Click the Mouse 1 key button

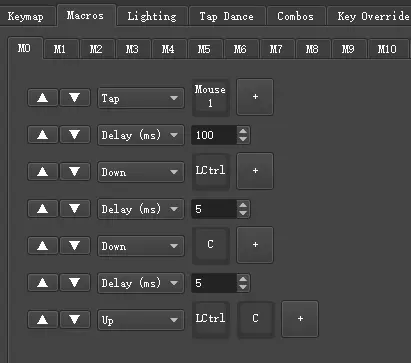210,97
